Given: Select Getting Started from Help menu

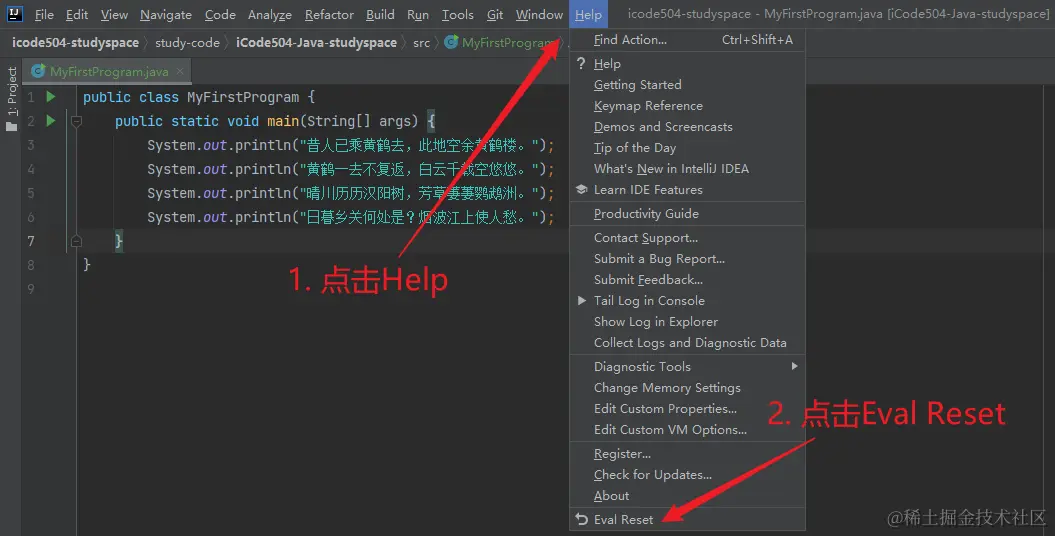Looking at the screenshot, I should [x=688, y=85].
